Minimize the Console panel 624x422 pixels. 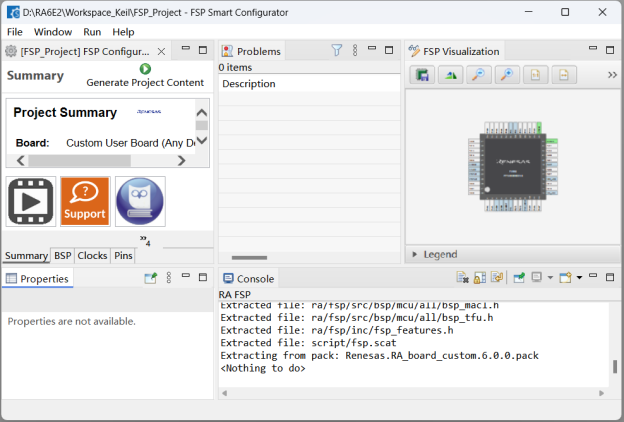[x=593, y=275]
